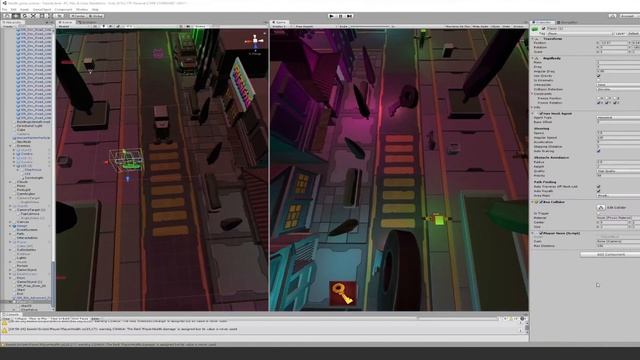Open the Account dropdown in the toolbar

tap(629, 16)
